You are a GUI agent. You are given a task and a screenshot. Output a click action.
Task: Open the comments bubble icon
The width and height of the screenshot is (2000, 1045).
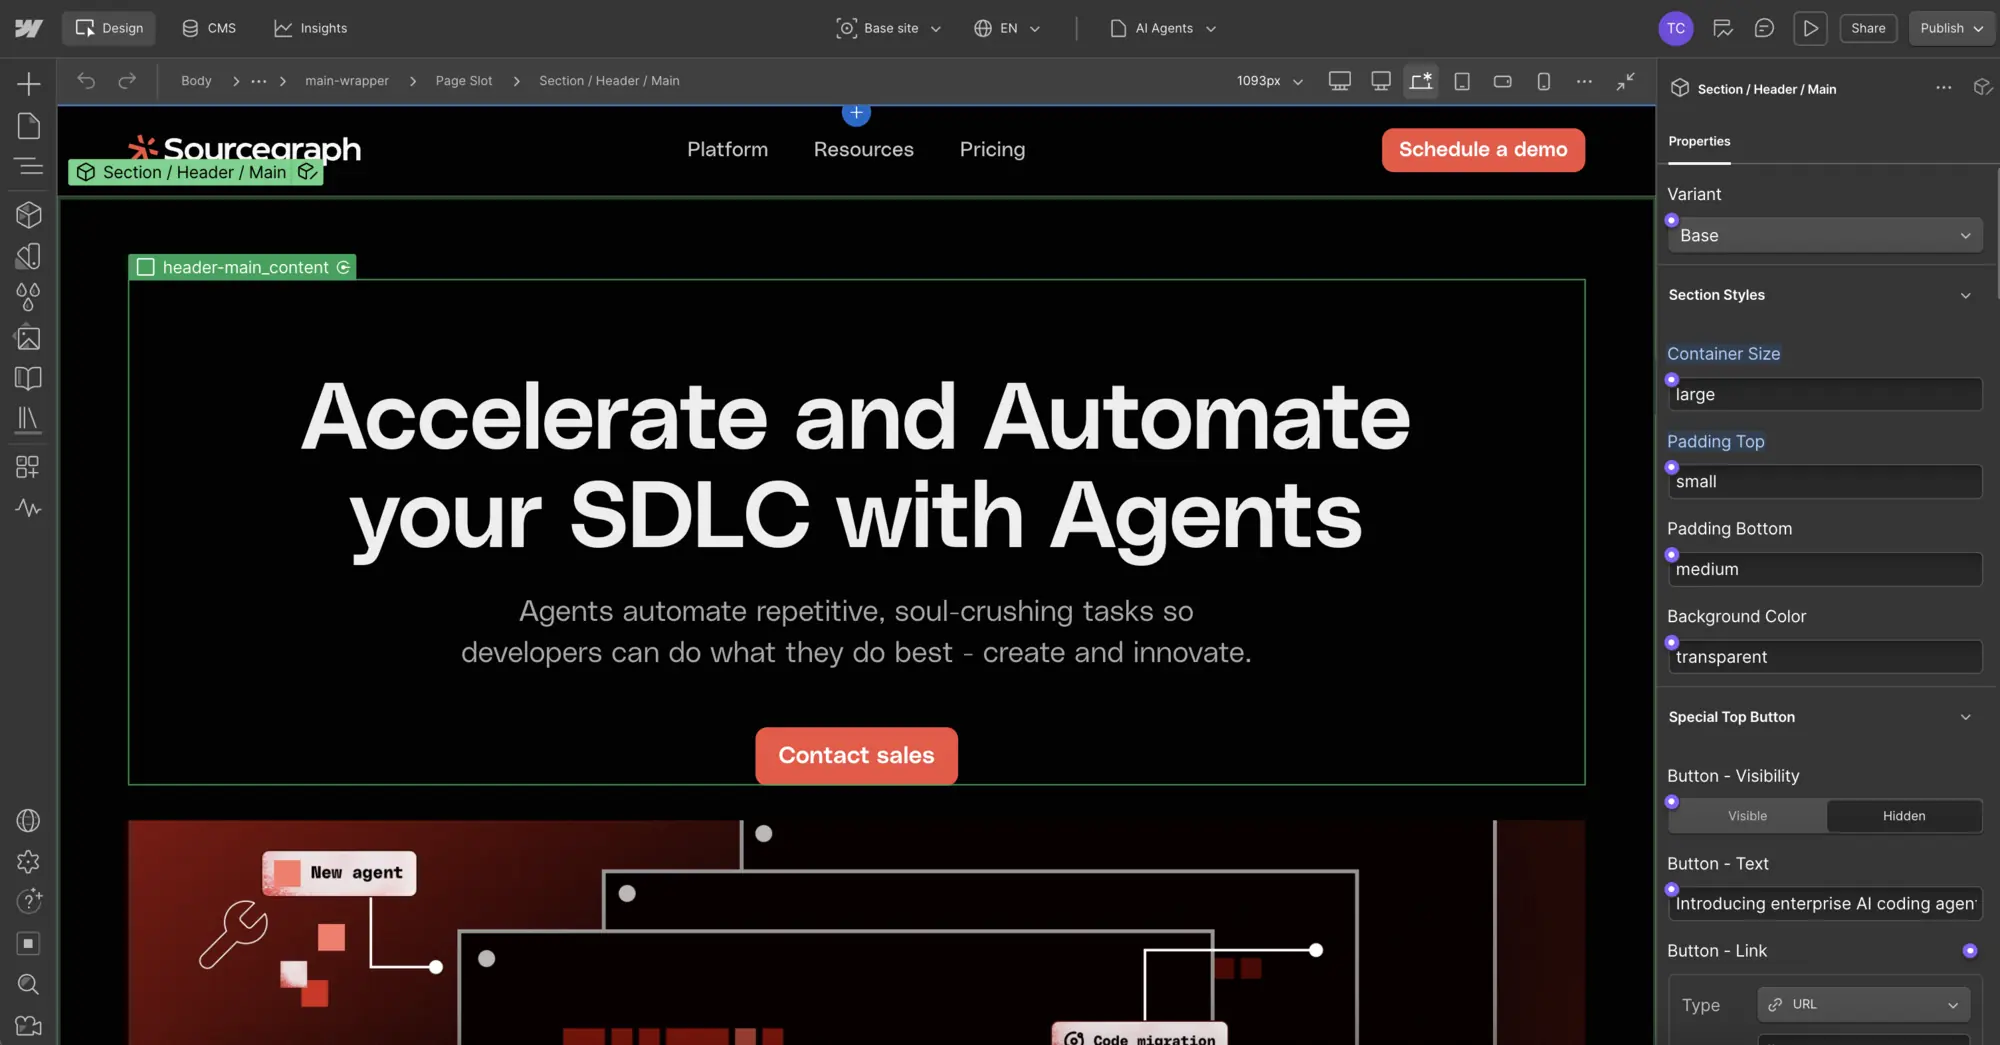(x=1764, y=28)
